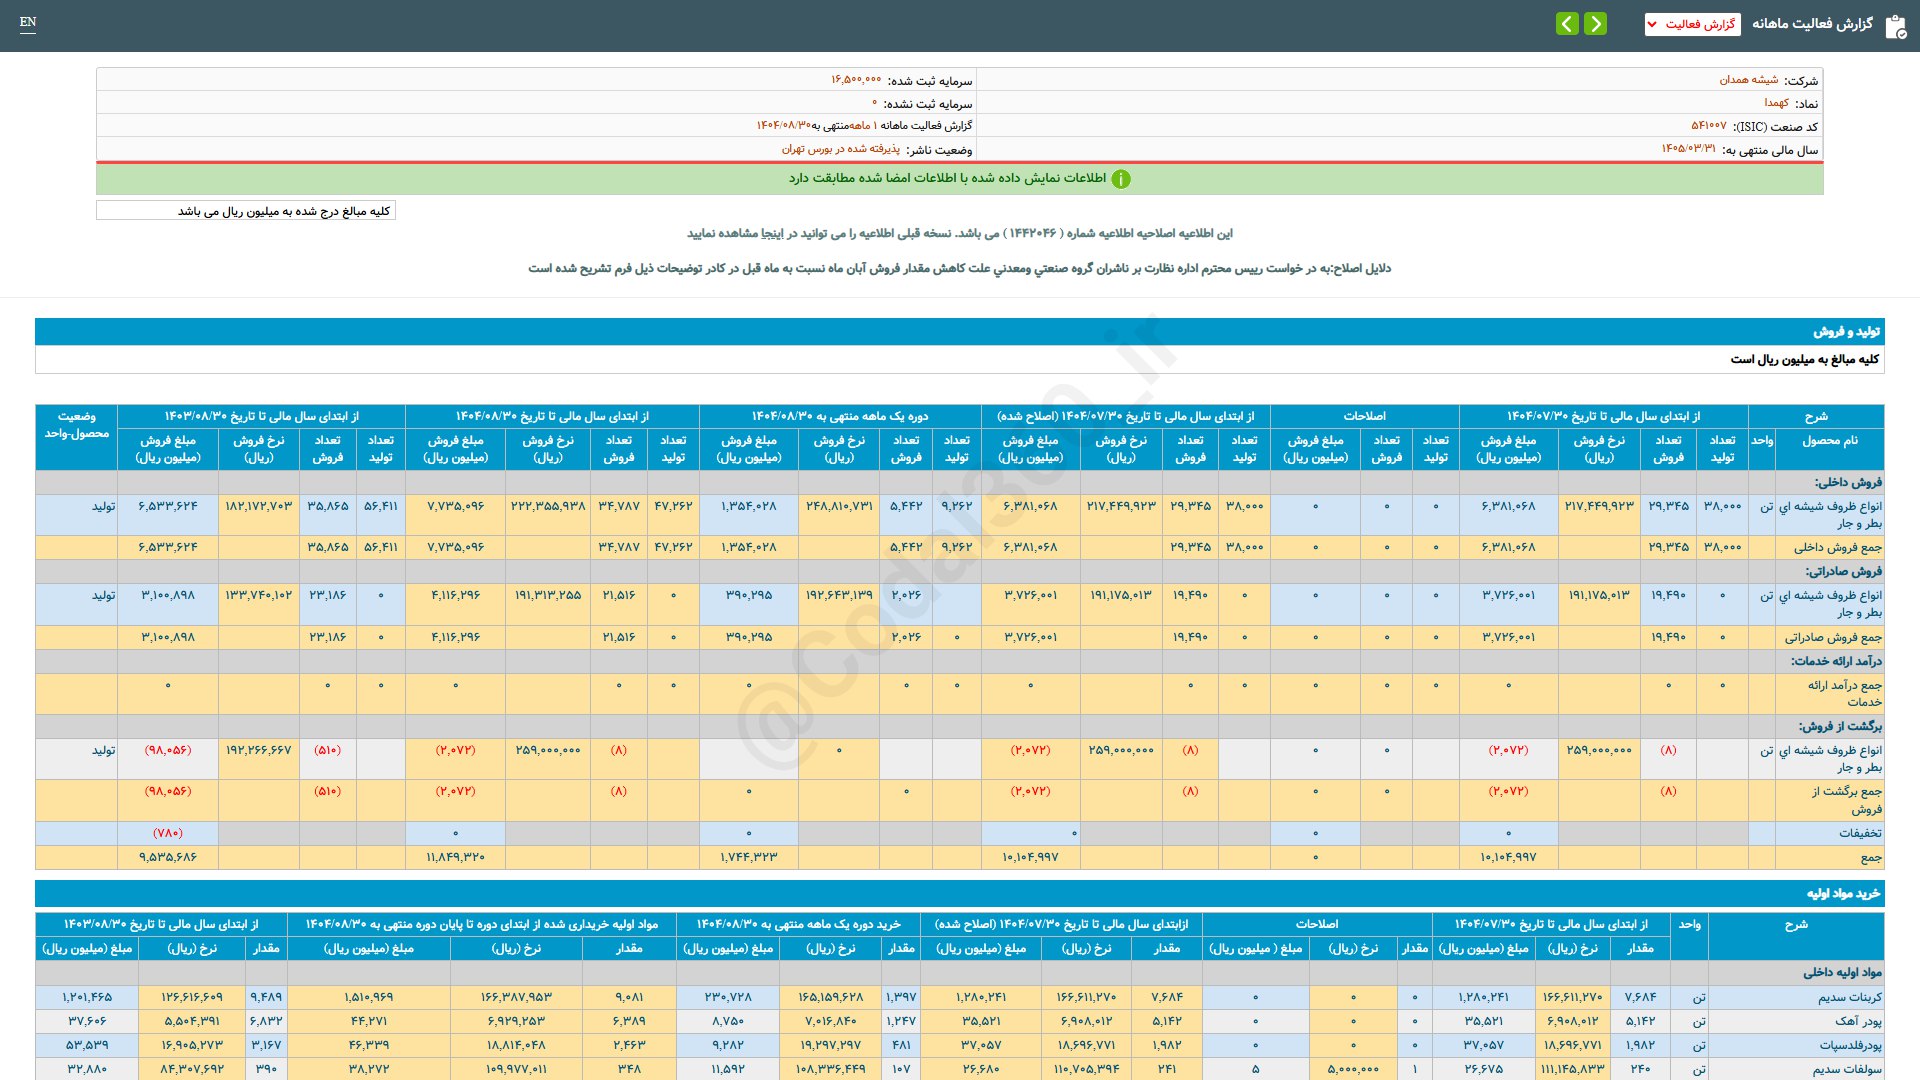1920x1080 pixels.
Task: Click the اصلاحات column group header
Action: pos(1364,416)
